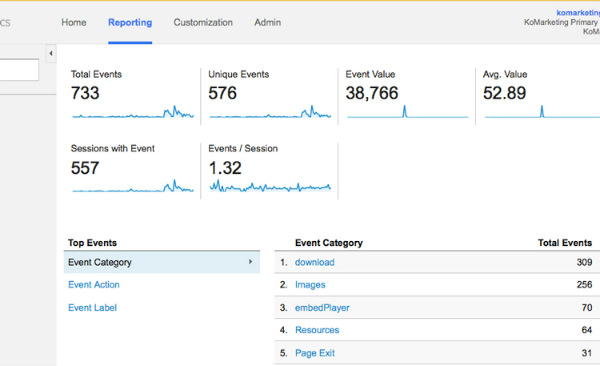Go to the Admin tab

click(268, 23)
